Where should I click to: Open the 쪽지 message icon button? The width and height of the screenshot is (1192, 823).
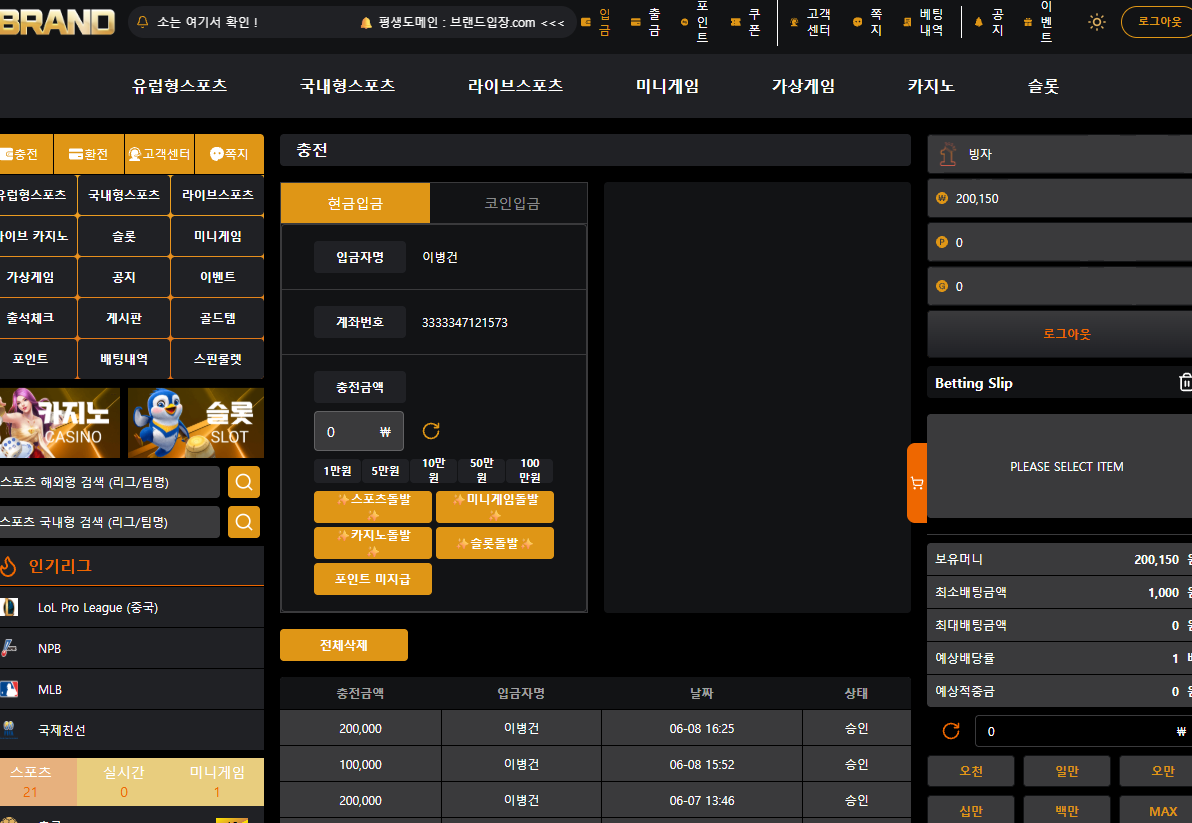229,154
